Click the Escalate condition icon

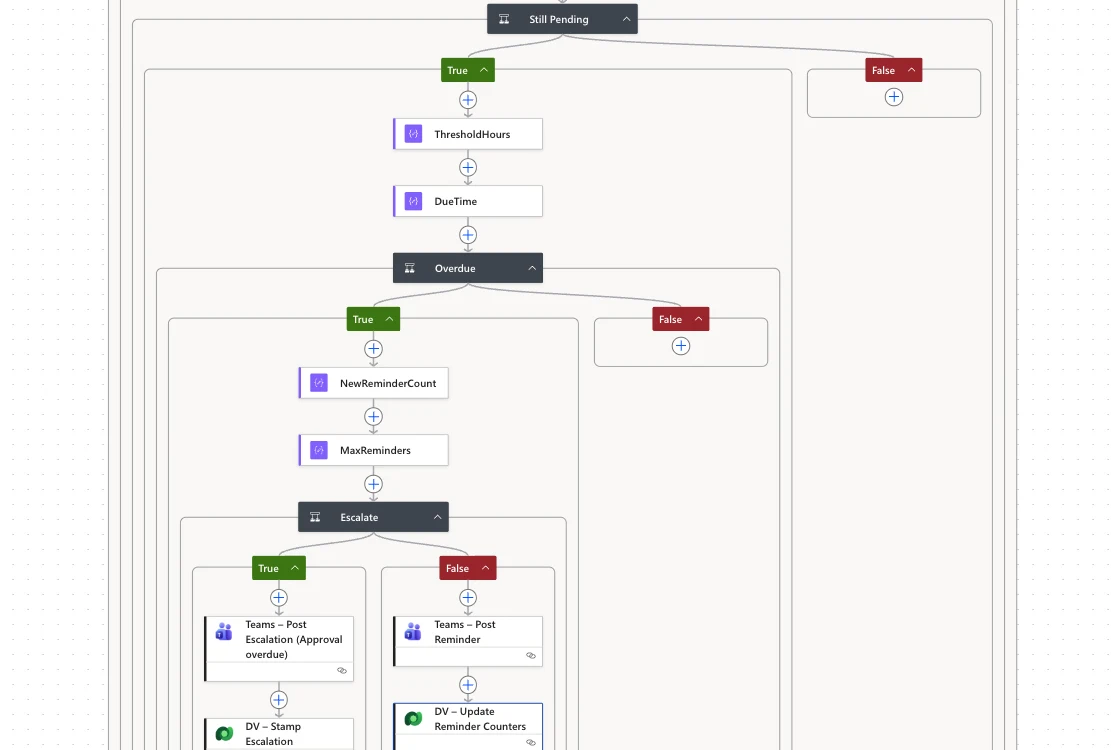315,518
